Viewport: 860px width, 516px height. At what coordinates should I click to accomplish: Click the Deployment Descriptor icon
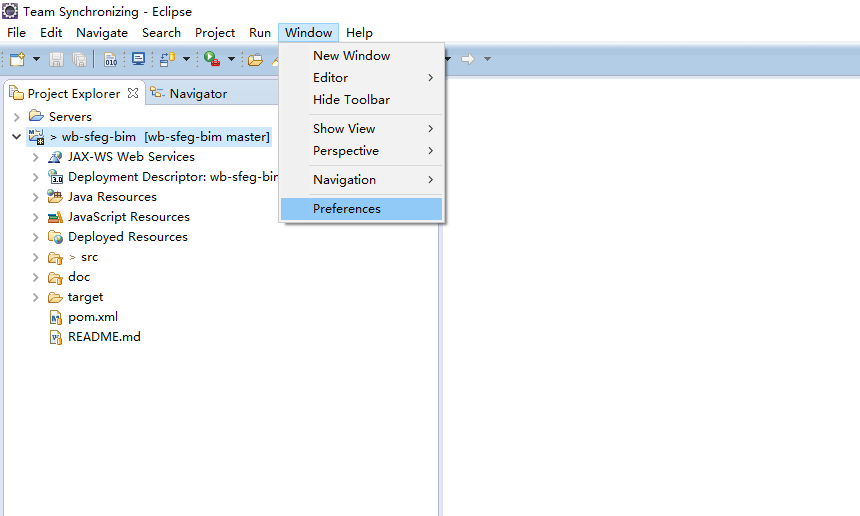55,177
